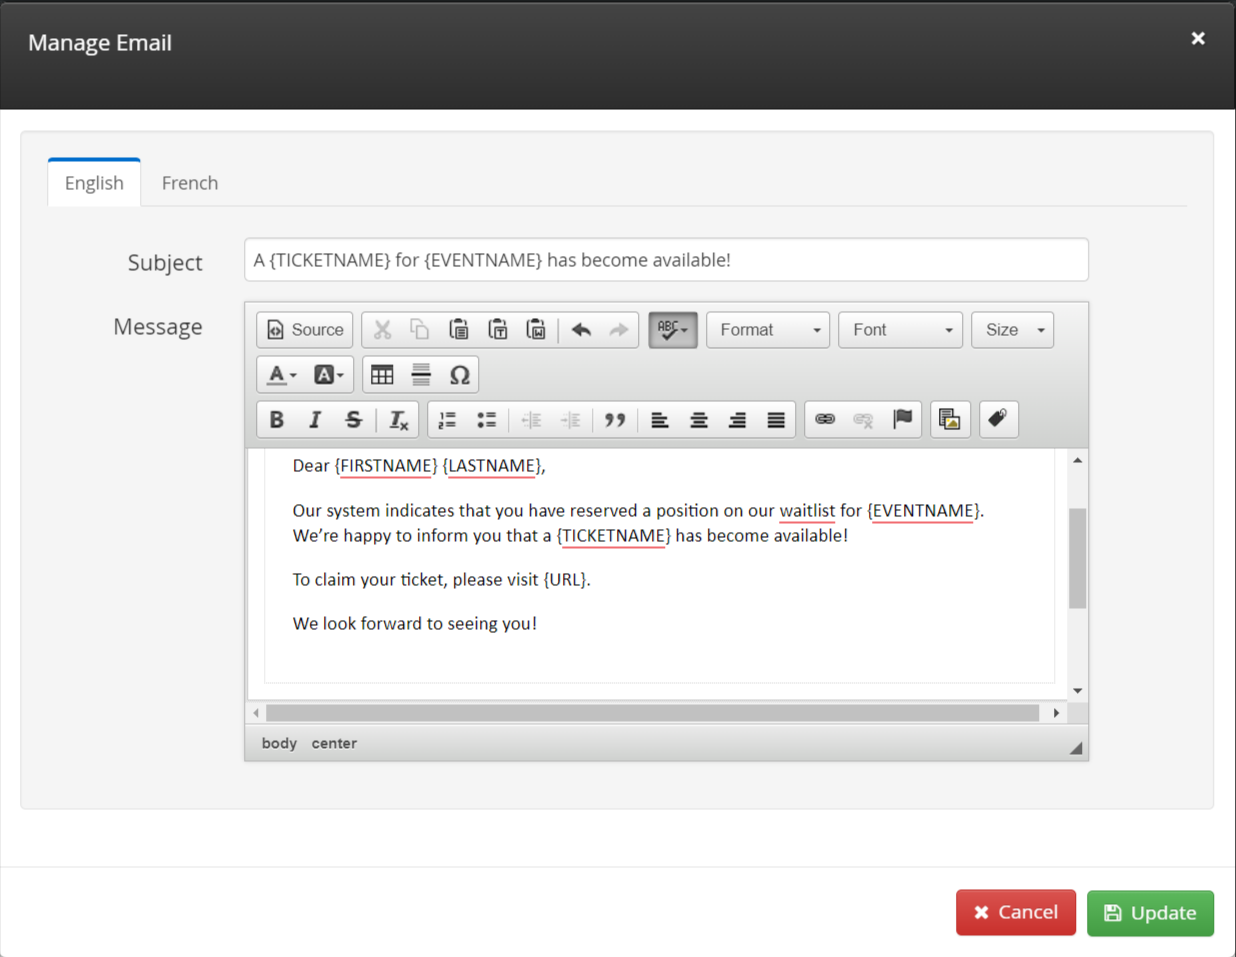Open the Size dropdown
This screenshot has width=1236, height=957.
[1012, 330]
